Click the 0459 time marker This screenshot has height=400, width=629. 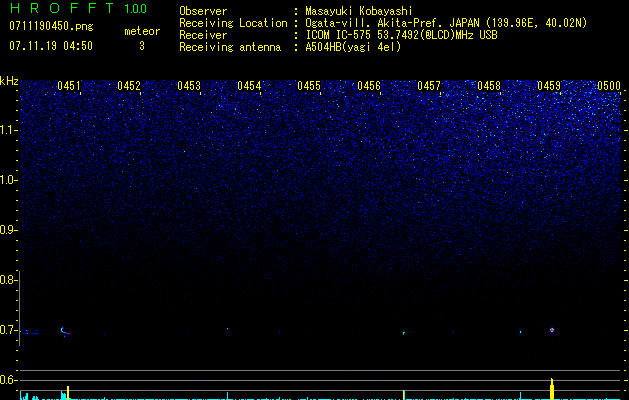(549, 86)
